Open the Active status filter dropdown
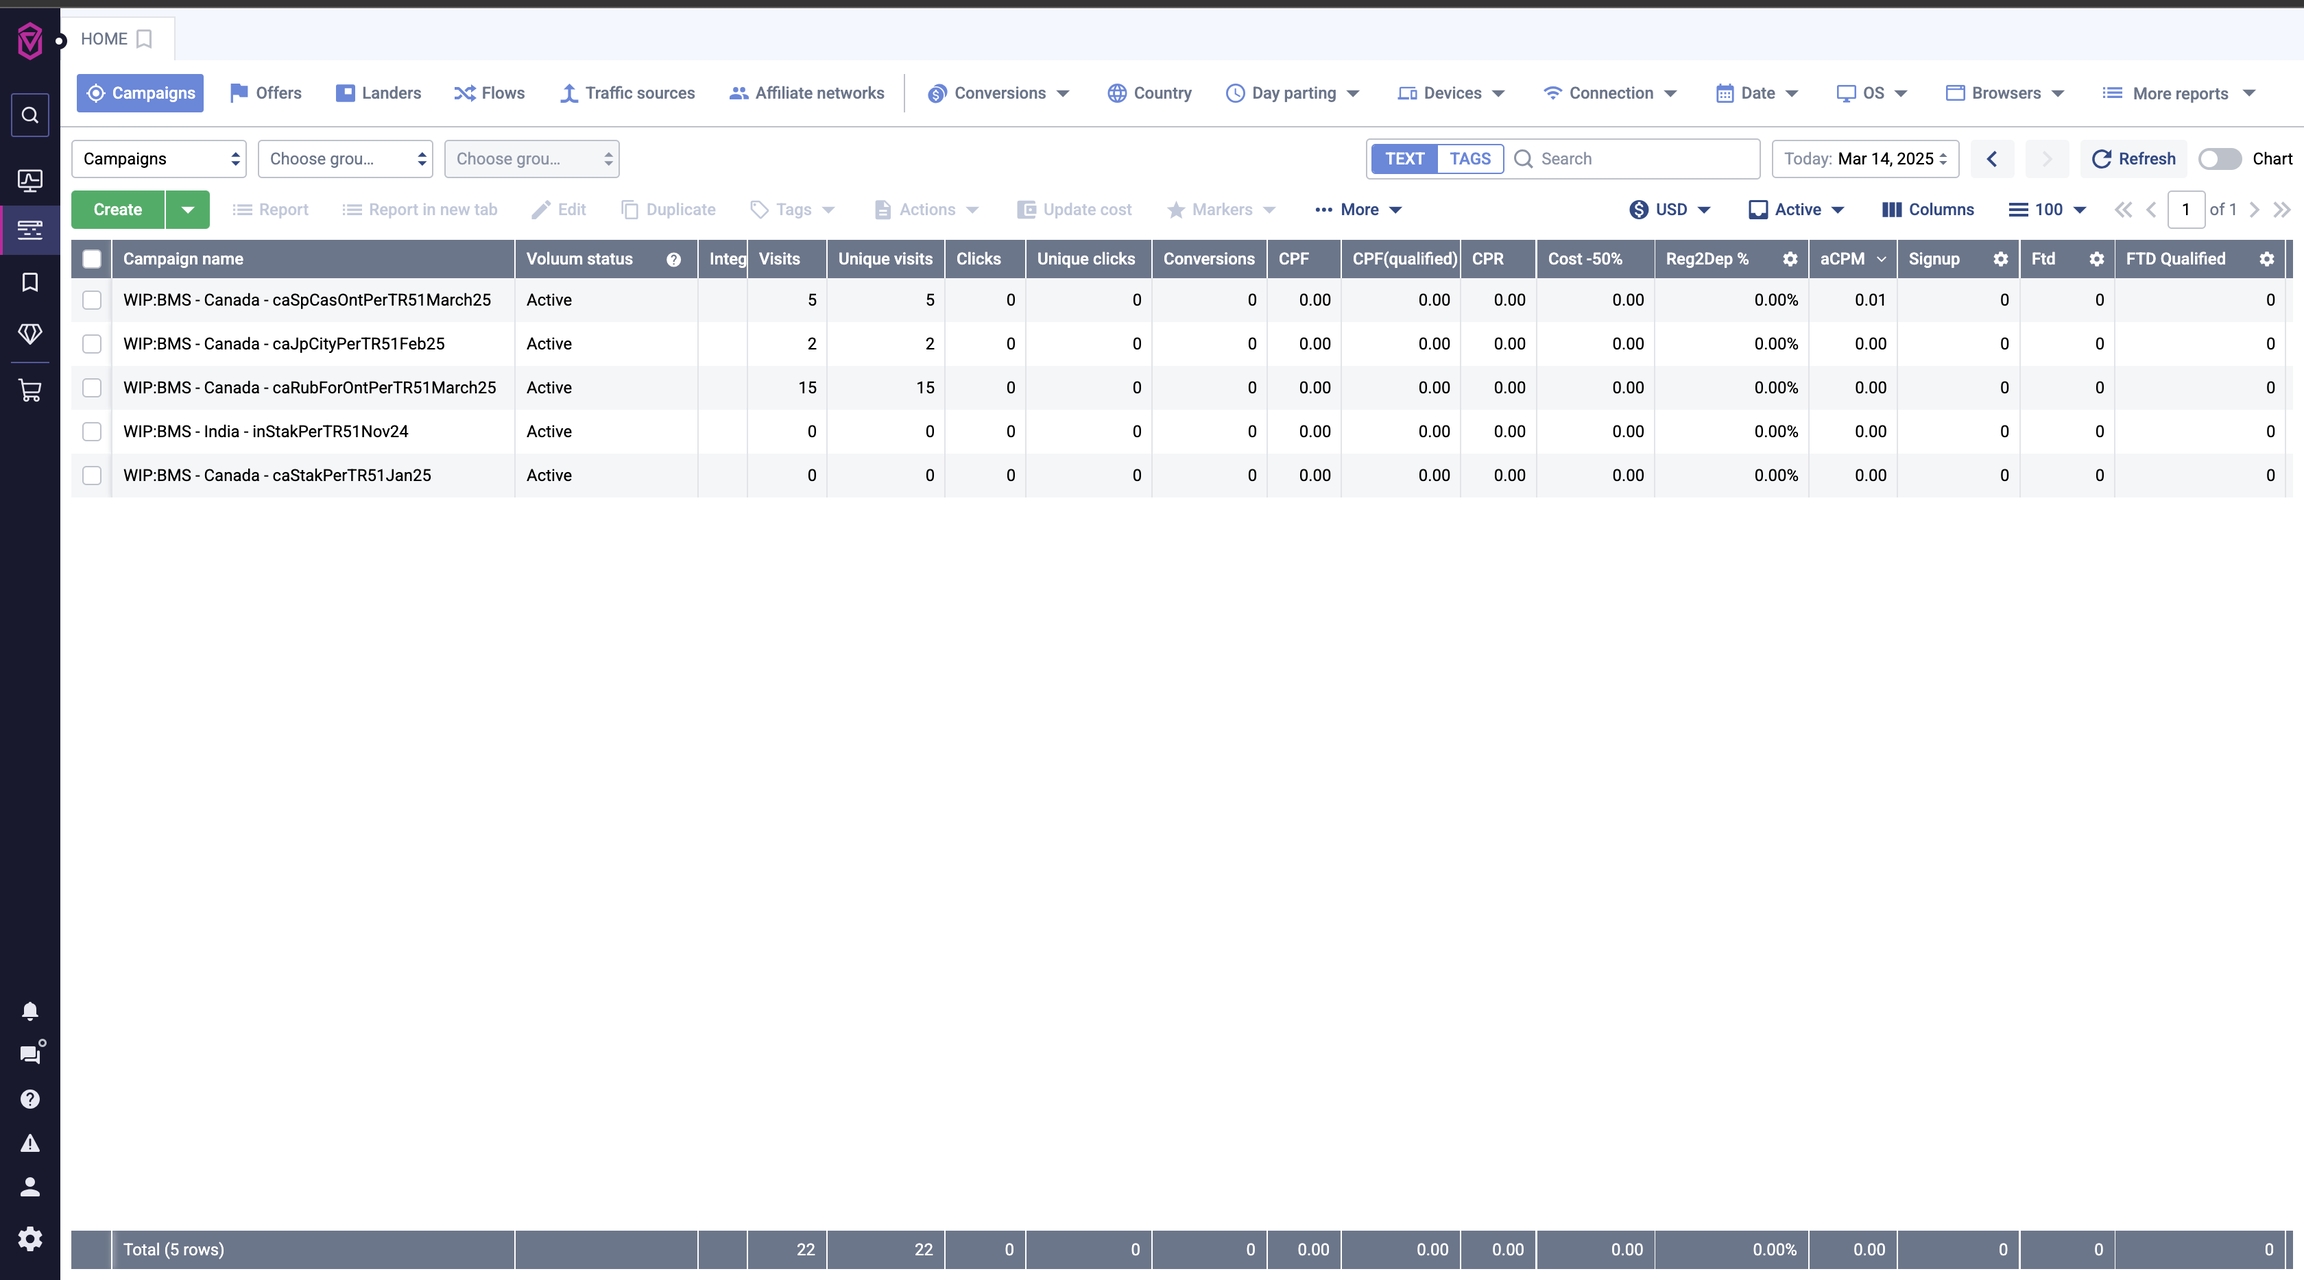2304x1280 pixels. pyautogui.click(x=1796, y=210)
